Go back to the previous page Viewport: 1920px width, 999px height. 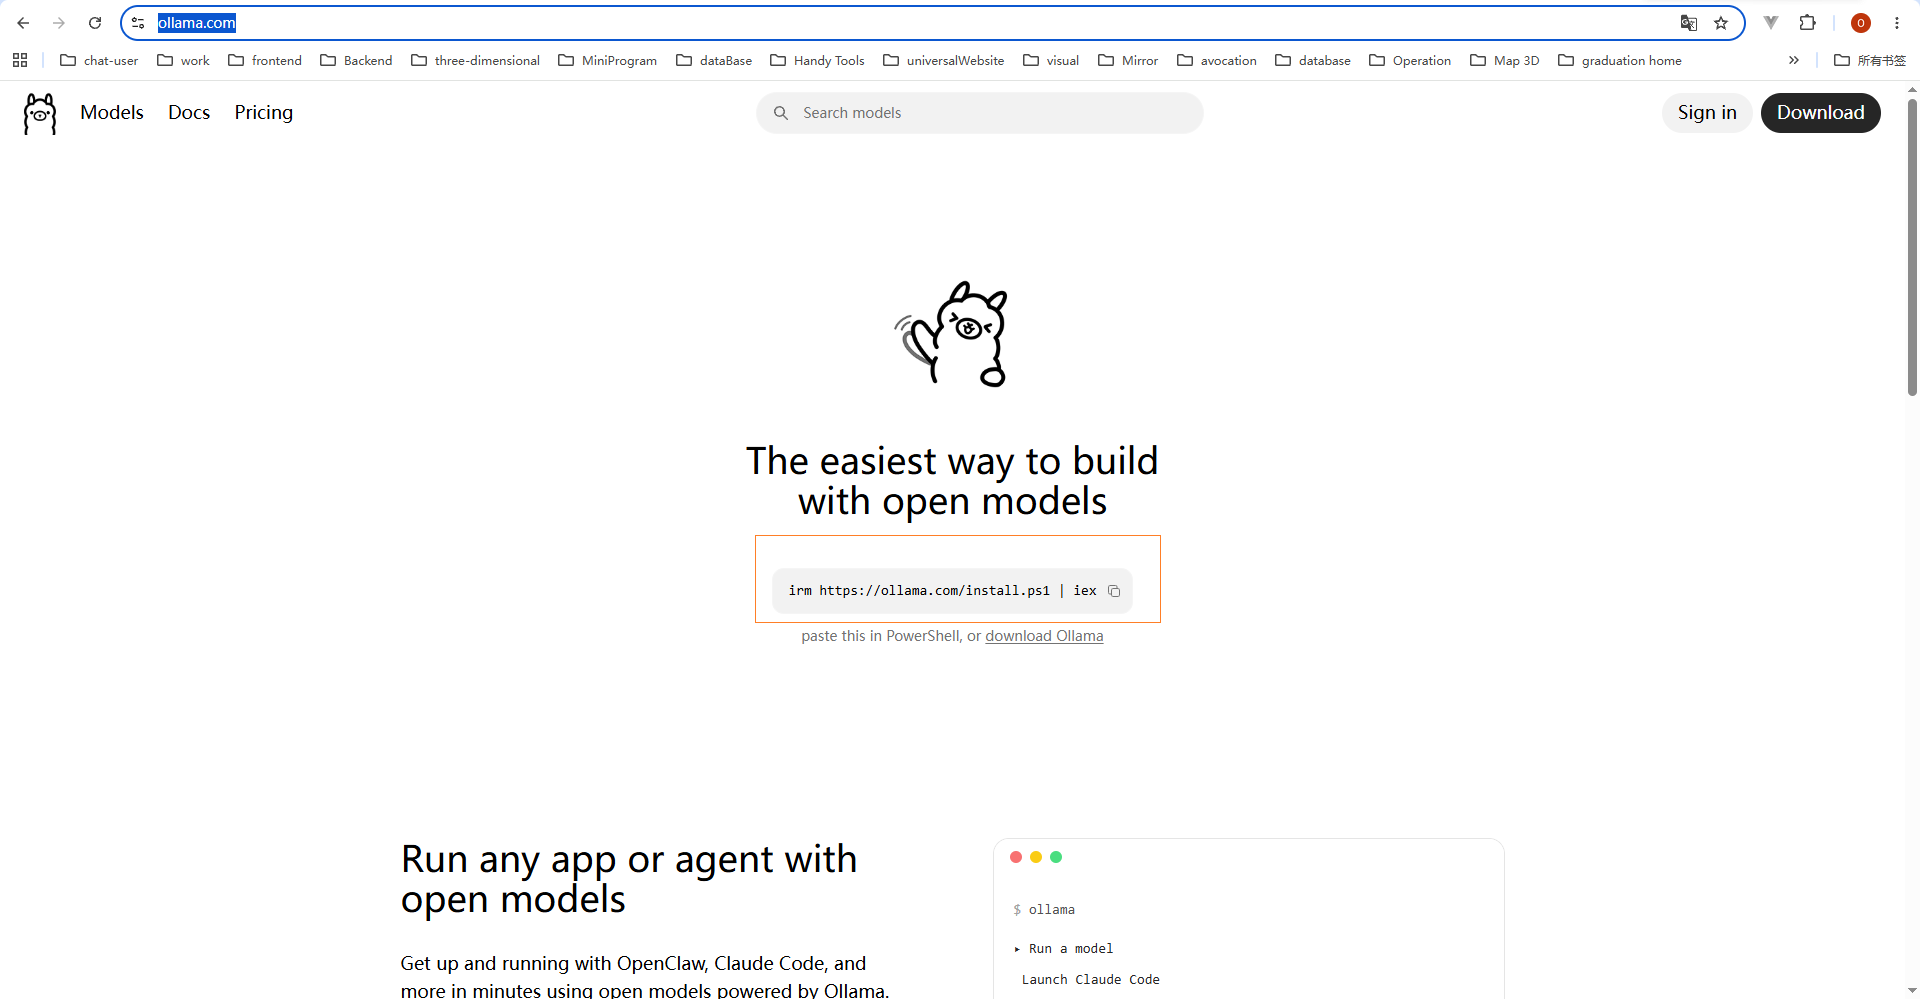(x=23, y=23)
